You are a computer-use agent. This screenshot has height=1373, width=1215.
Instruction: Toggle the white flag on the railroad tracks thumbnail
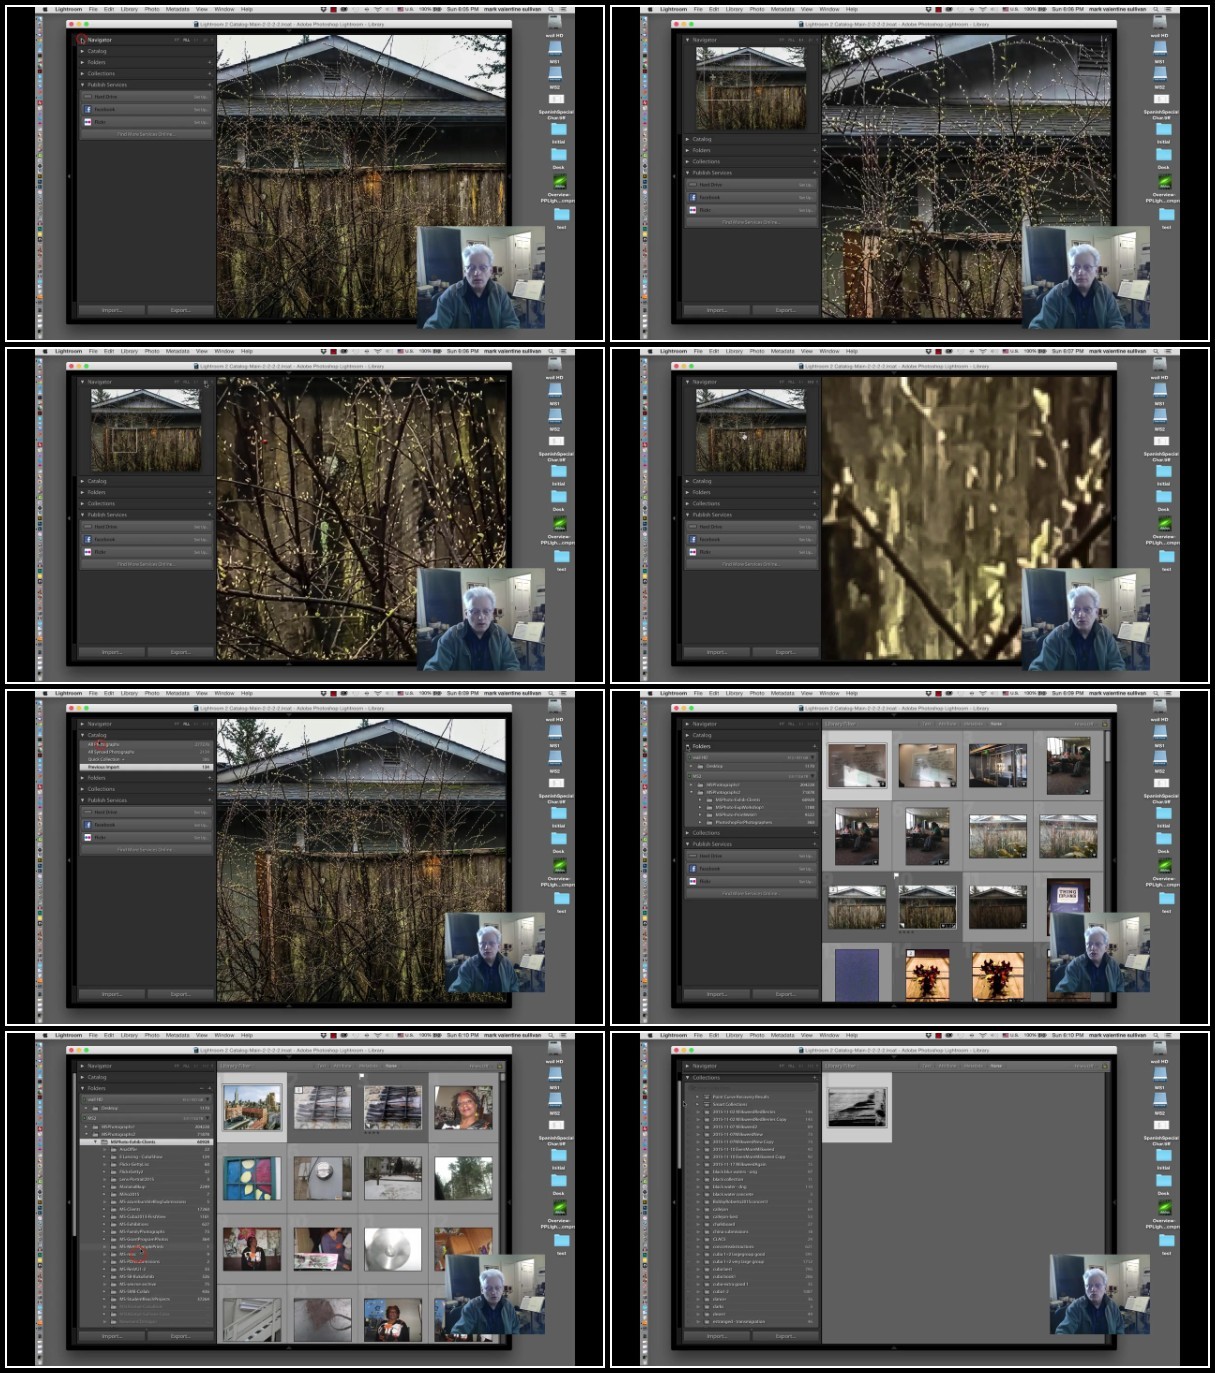coord(362,1077)
